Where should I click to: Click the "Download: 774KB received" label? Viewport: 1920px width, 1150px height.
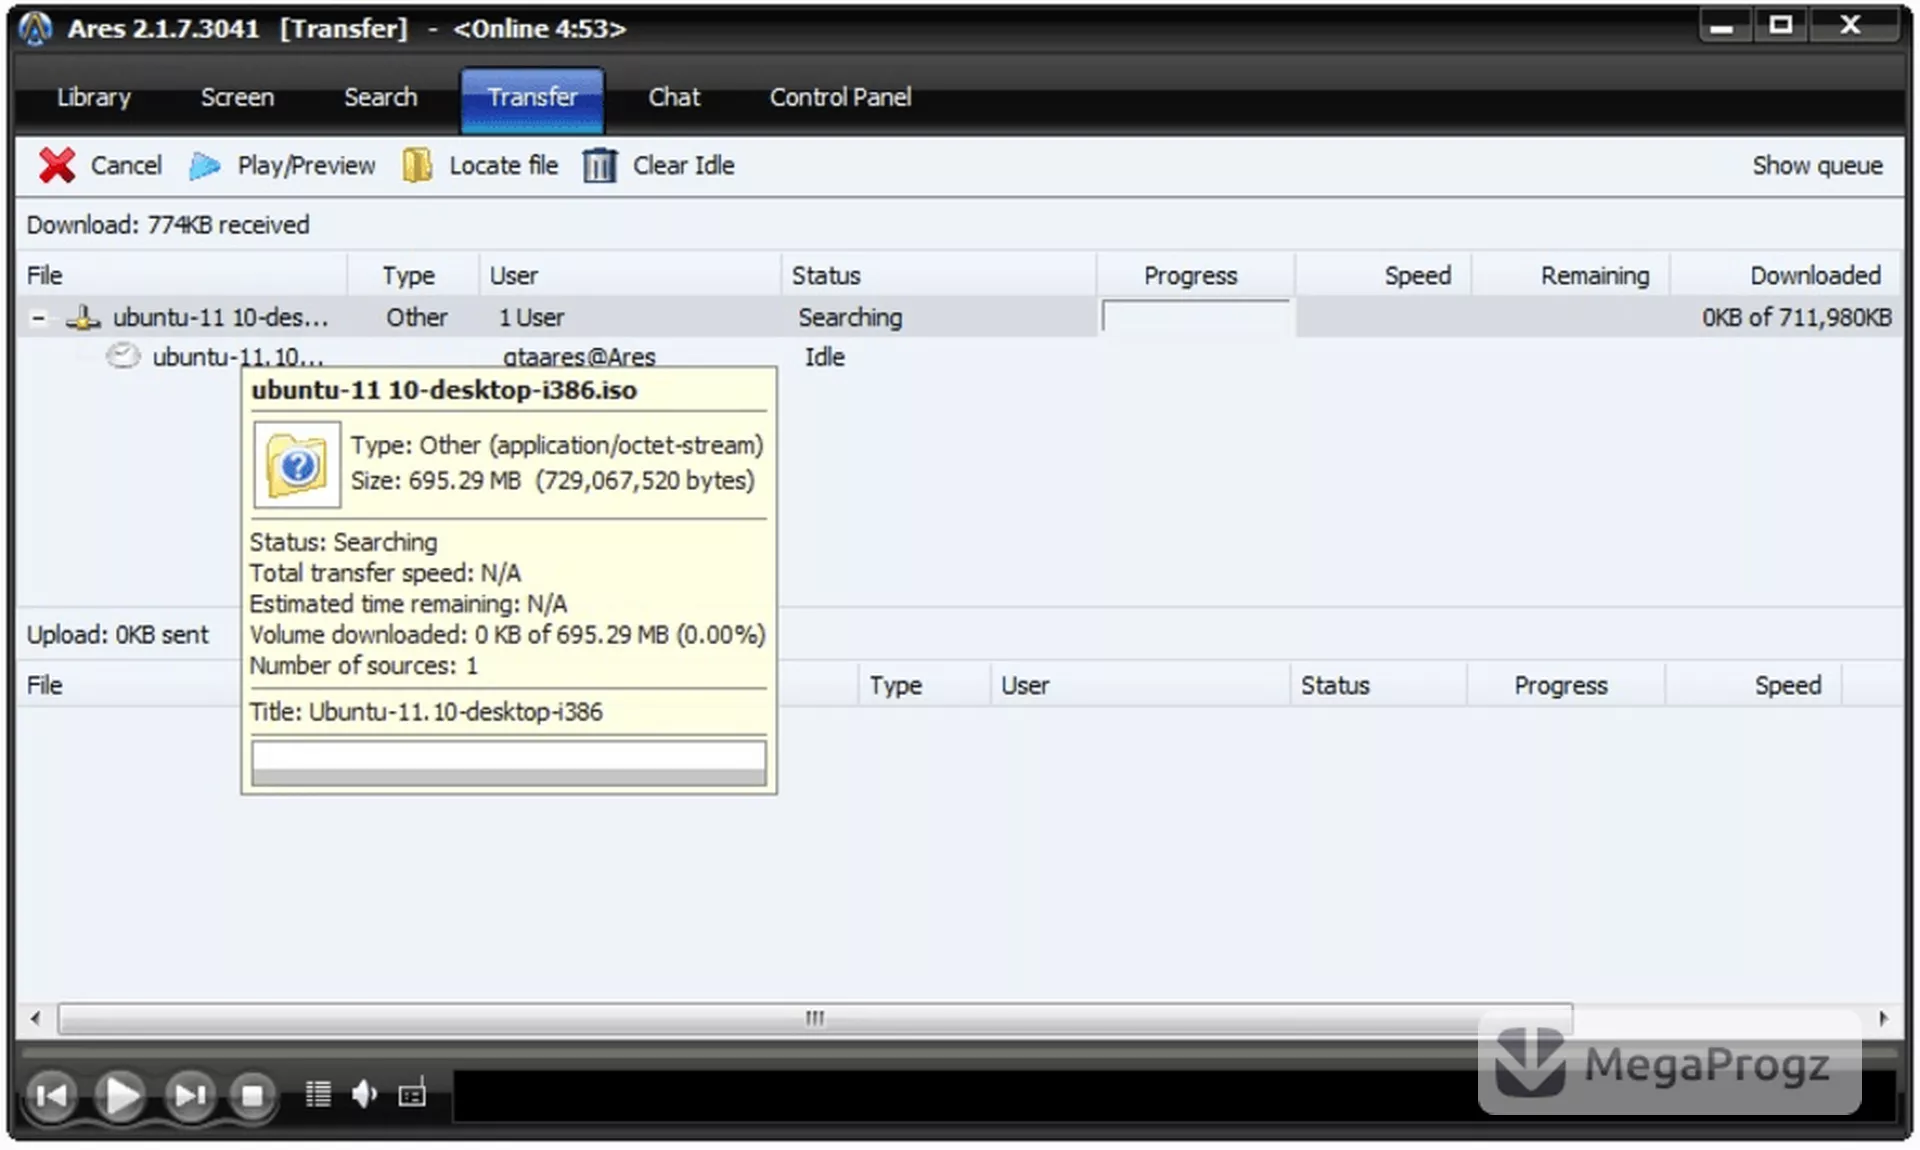click(168, 225)
